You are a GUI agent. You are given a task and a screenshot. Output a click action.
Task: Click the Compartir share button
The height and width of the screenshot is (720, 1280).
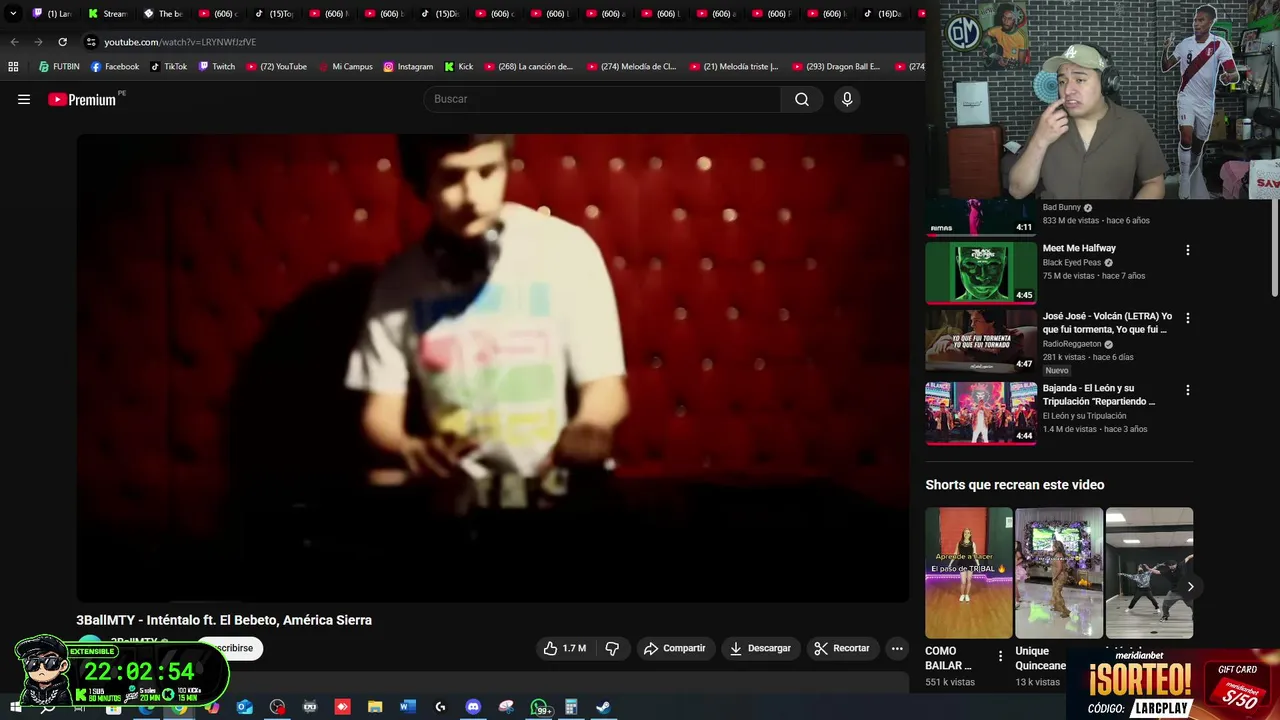(675, 648)
